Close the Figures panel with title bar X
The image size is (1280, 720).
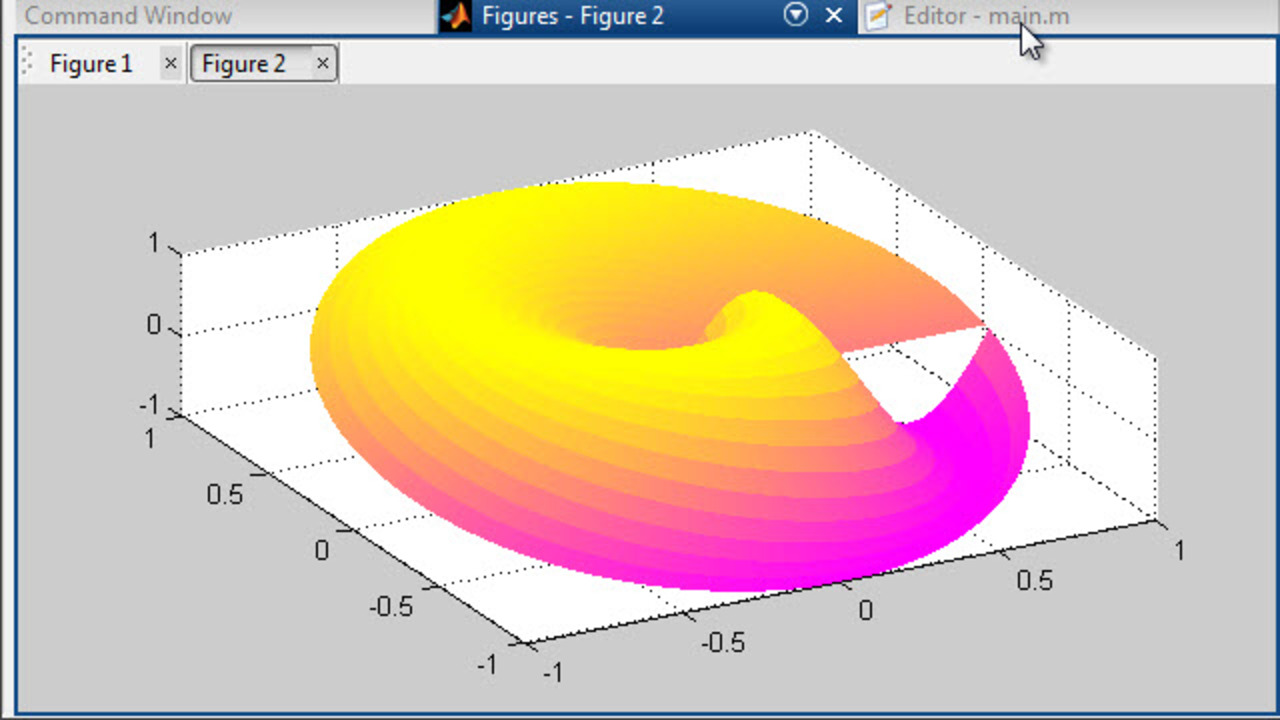point(833,15)
